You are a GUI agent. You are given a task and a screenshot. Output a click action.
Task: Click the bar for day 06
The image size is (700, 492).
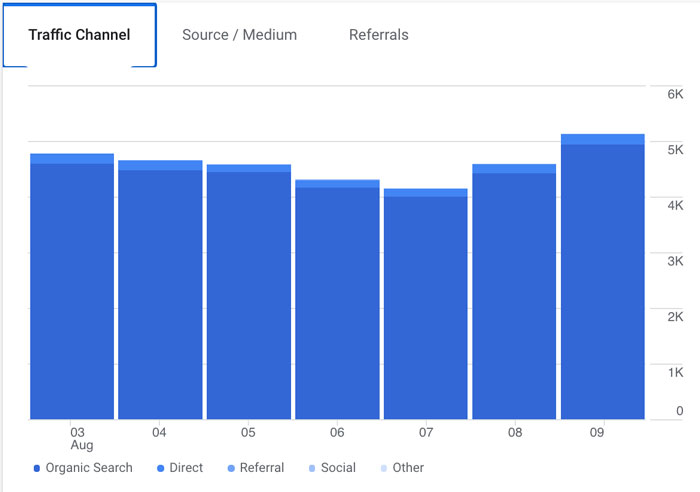337,300
